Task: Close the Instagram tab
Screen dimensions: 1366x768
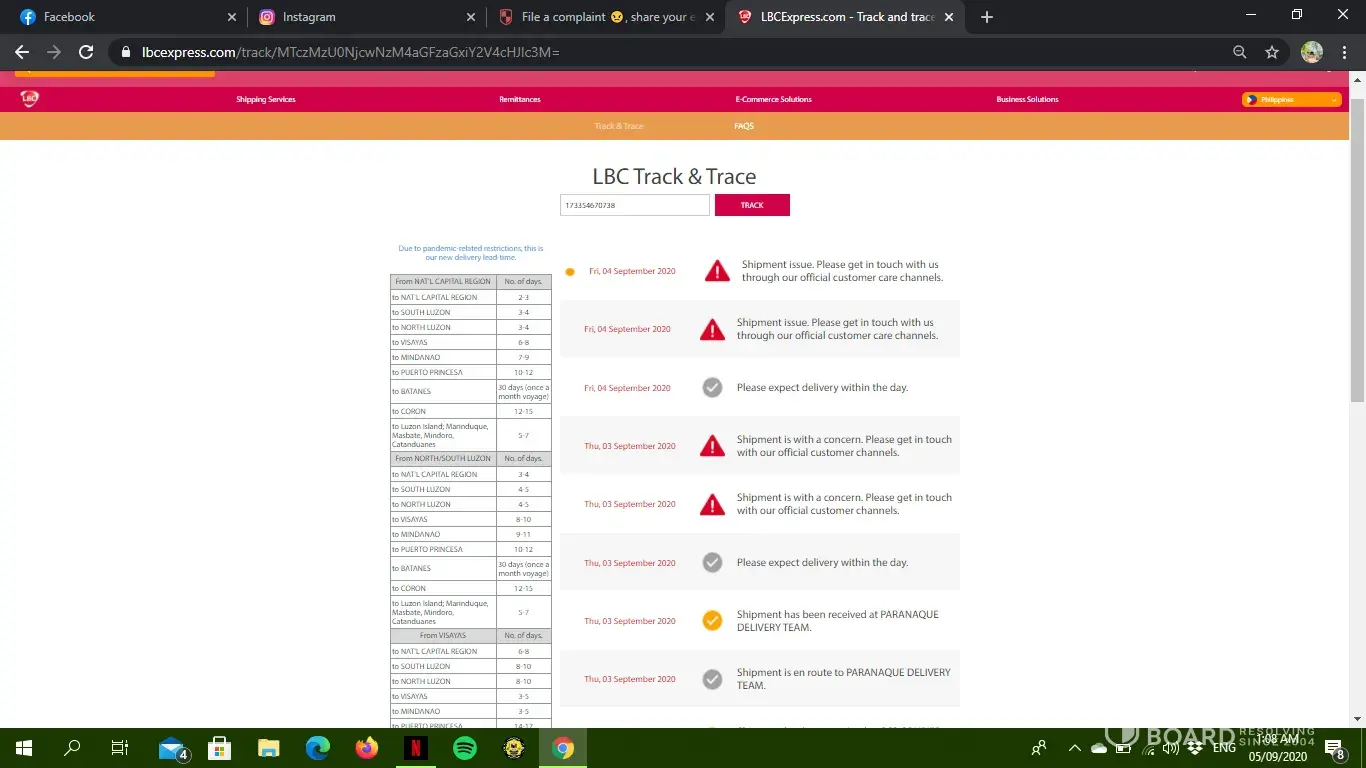Action: point(472,17)
